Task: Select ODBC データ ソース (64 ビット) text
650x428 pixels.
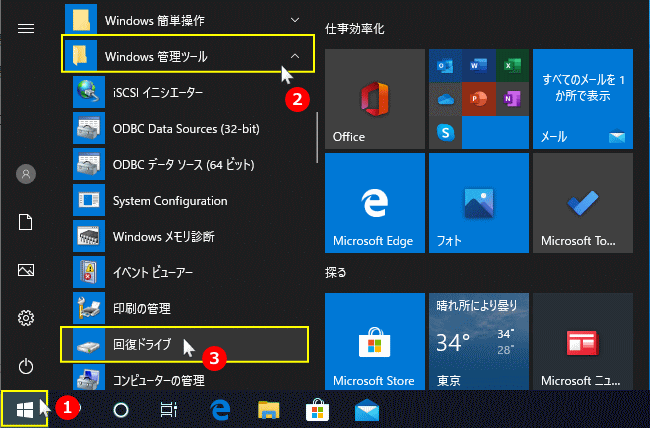Action: click(x=184, y=165)
